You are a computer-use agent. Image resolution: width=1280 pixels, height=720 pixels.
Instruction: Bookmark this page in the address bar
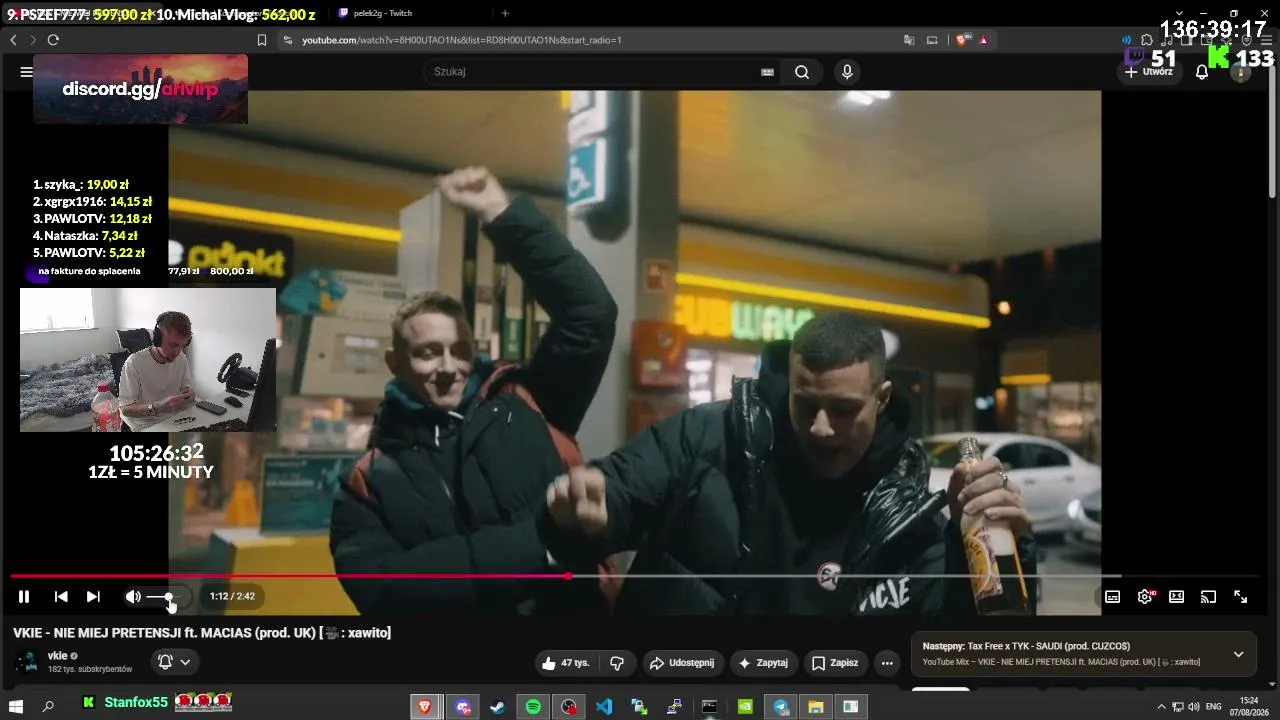coord(262,40)
